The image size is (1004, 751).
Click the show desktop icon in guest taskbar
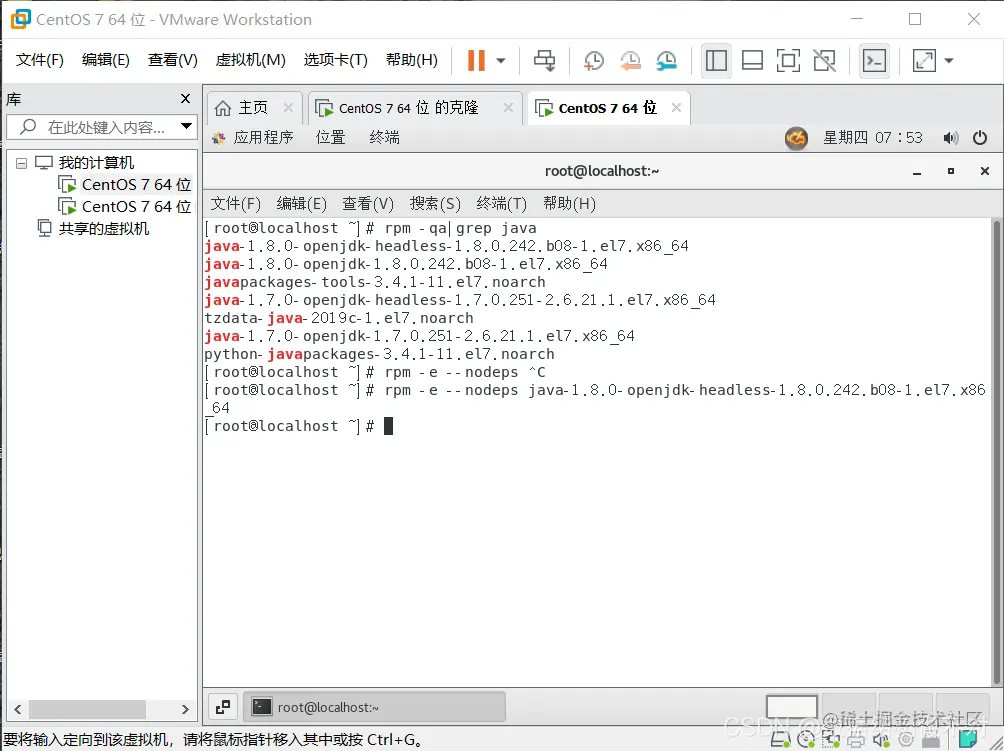(x=223, y=707)
